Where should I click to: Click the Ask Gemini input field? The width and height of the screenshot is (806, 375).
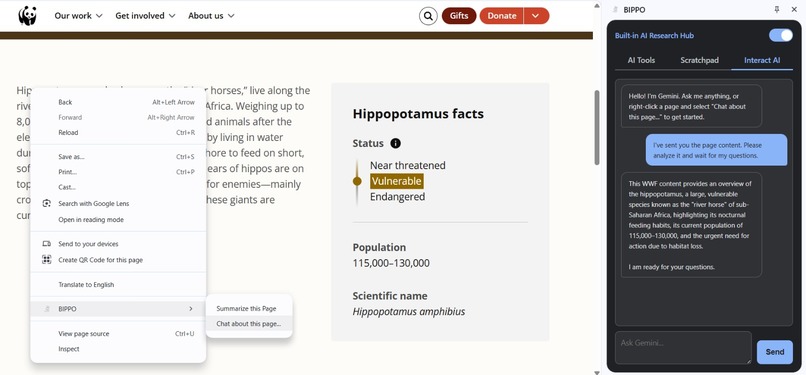(684, 348)
